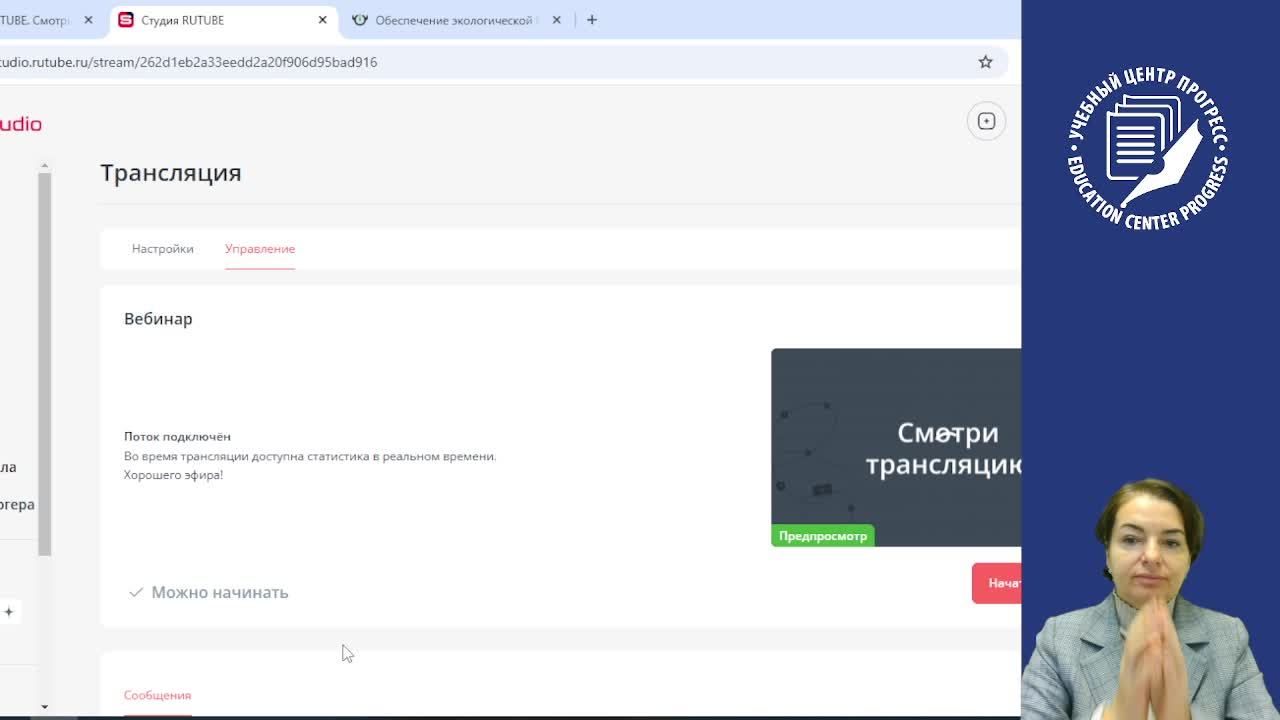Click the stream preview thumbnail
This screenshot has width=1280, height=720.
(896, 447)
